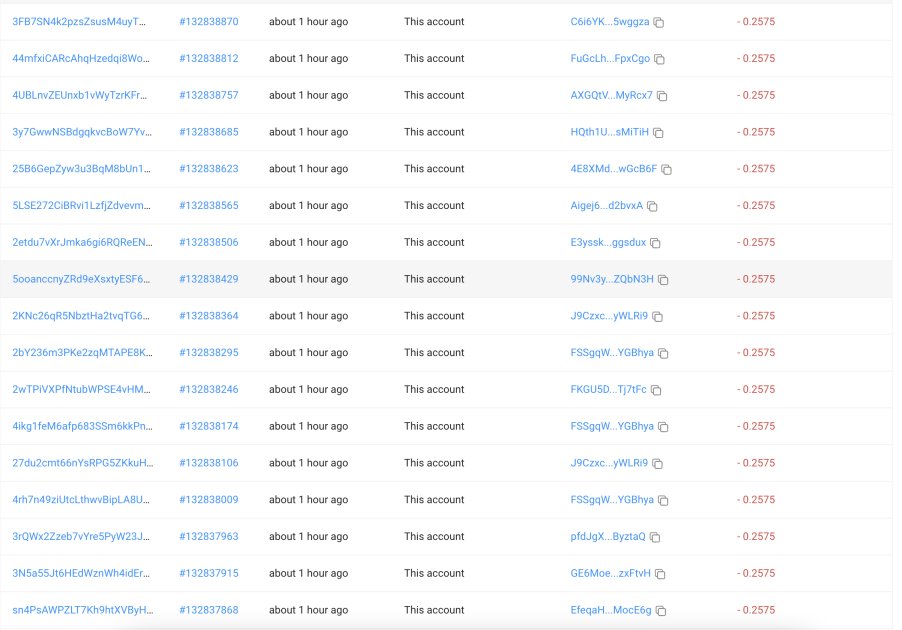This screenshot has width=902, height=630.
Task: View block #132838246
Action: pos(209,390)
